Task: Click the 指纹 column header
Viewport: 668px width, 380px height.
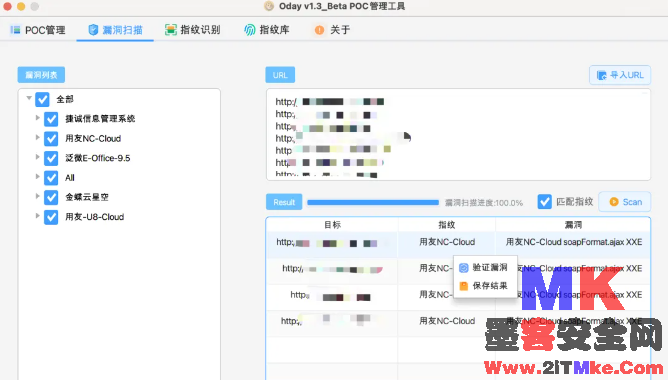Action: coord(447,225)
